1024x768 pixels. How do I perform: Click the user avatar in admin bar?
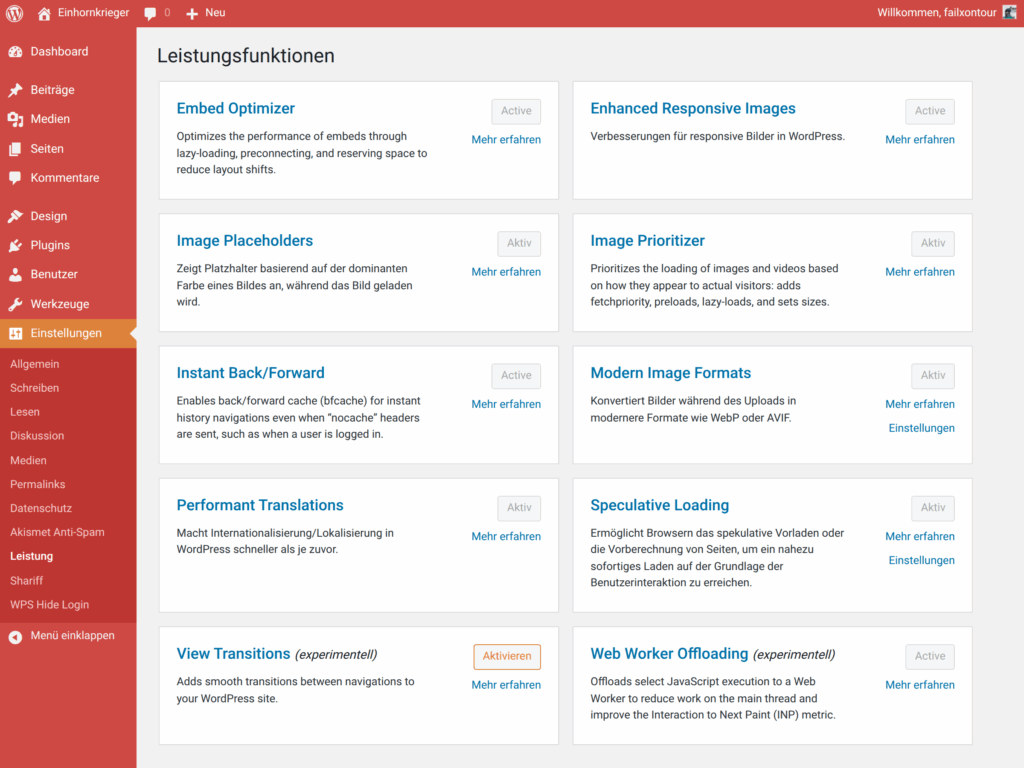1010,12
